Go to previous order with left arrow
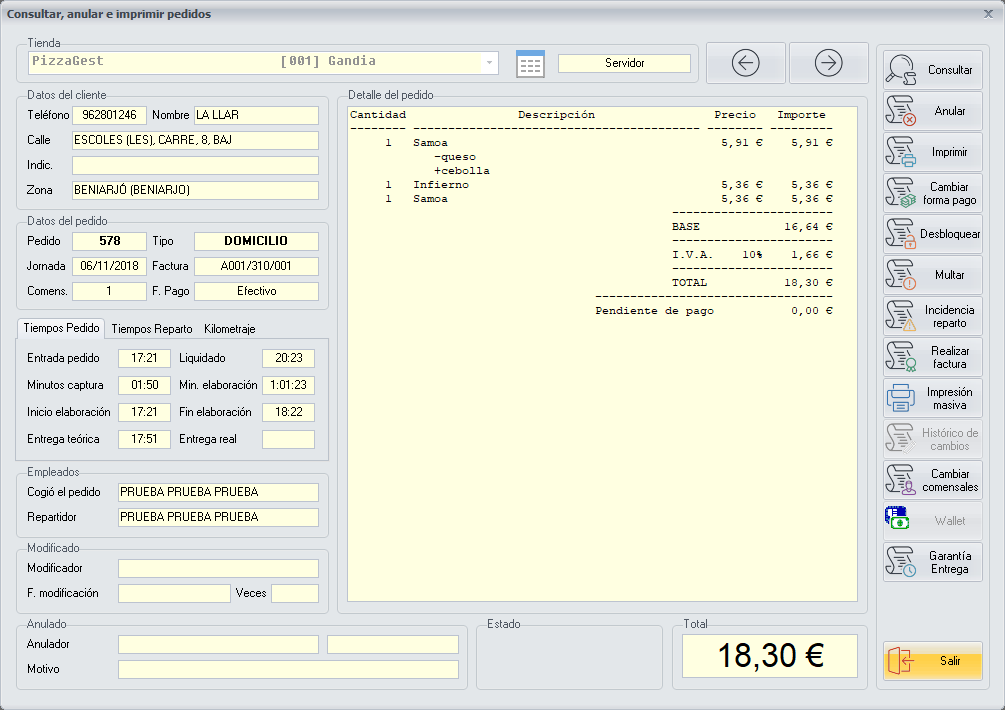Screen dimensions: 1005x710 pos(746,63)
